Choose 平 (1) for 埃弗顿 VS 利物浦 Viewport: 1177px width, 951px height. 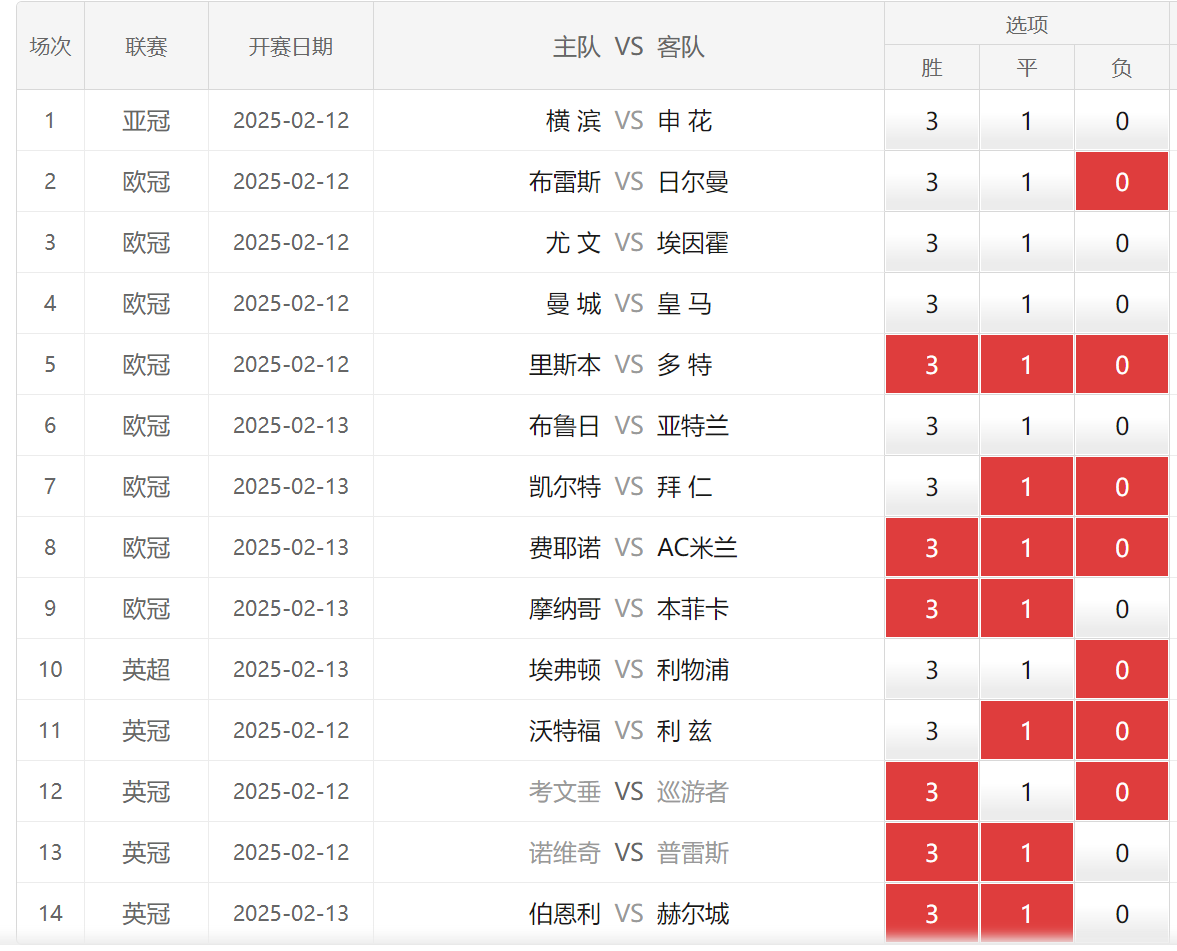(x=1026, y=670)
